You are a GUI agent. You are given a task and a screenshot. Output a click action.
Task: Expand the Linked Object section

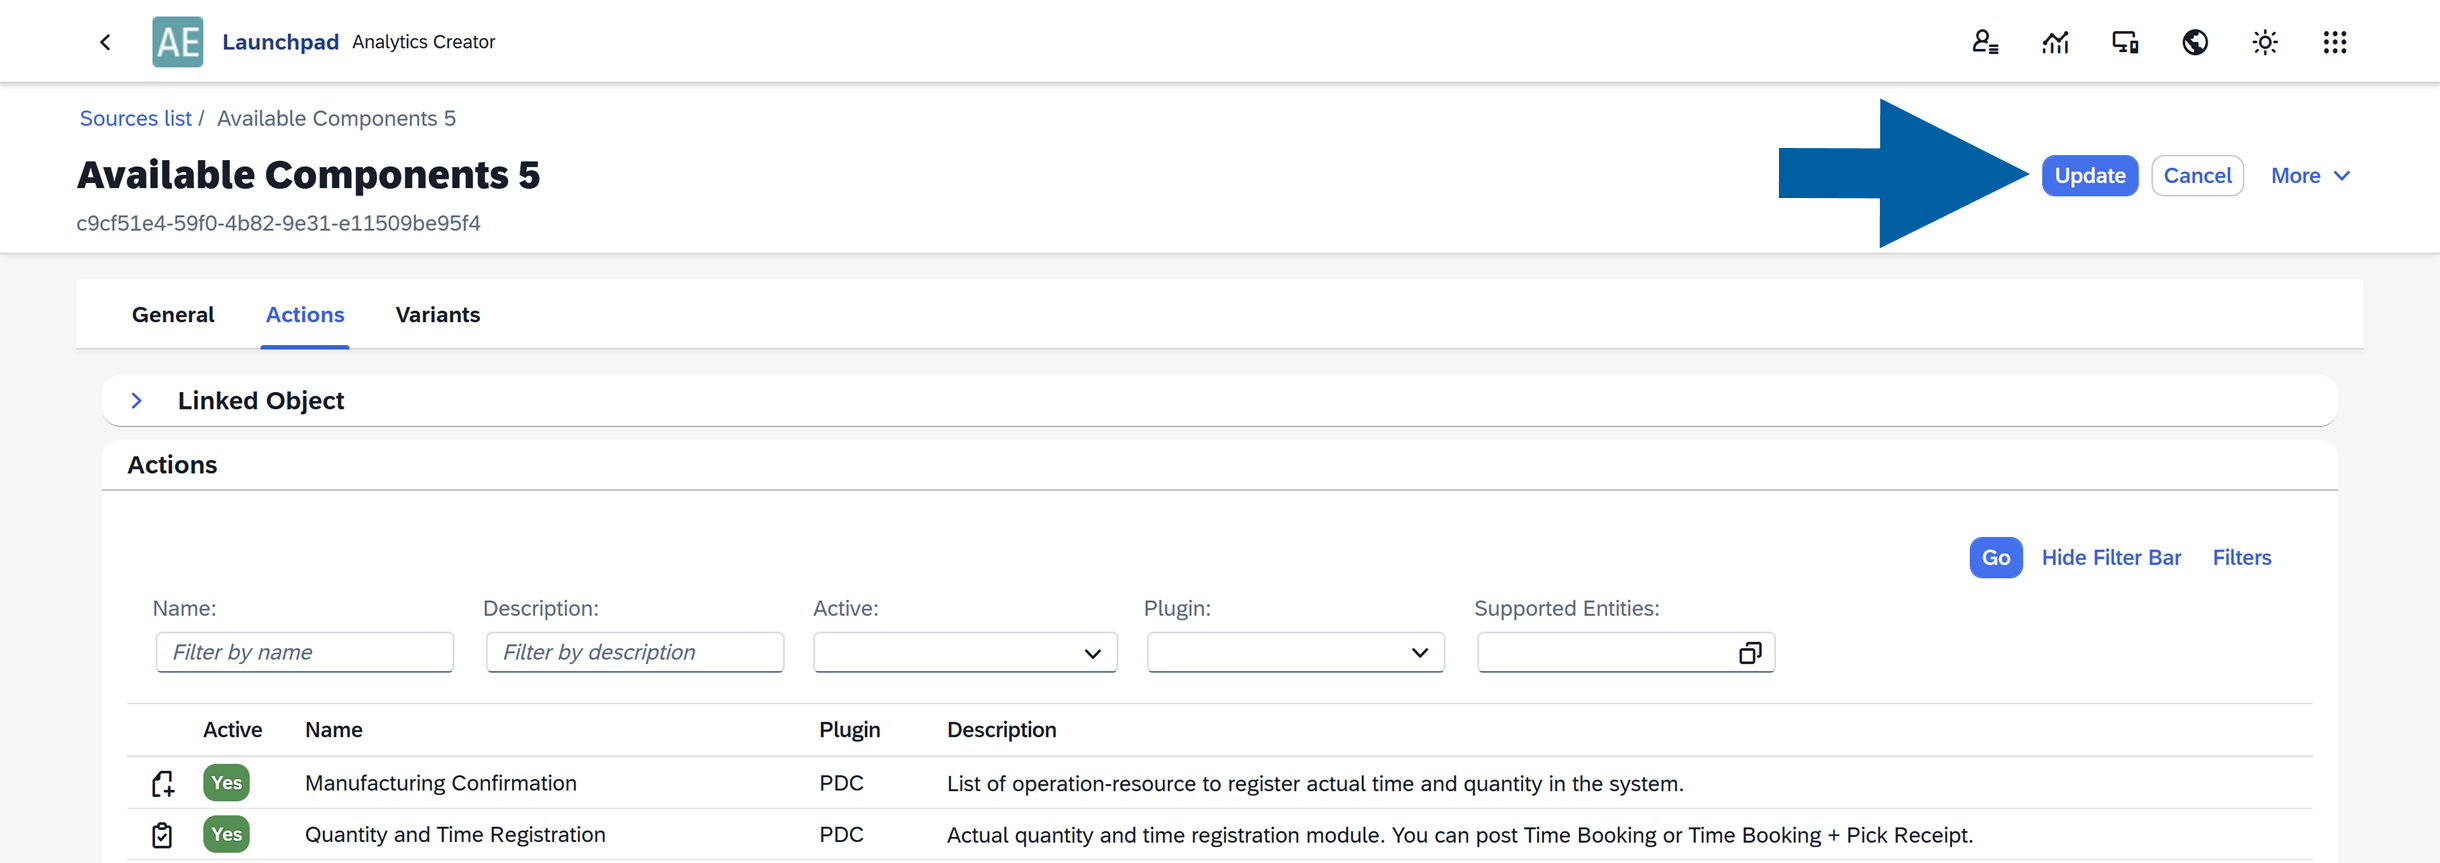pyautogui.click(x=137, y=400)
